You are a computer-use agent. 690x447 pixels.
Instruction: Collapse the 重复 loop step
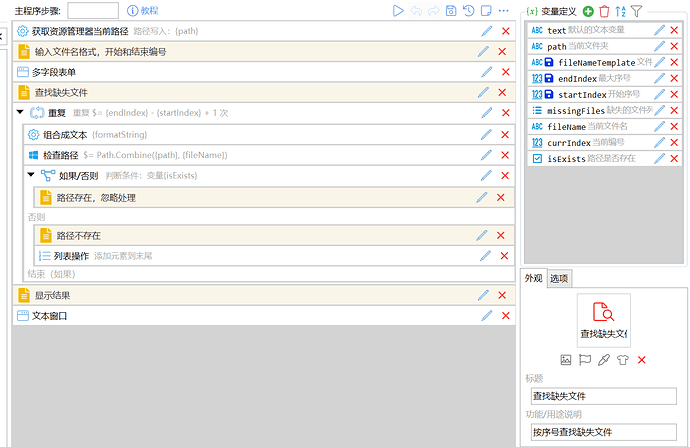(21, 113)
